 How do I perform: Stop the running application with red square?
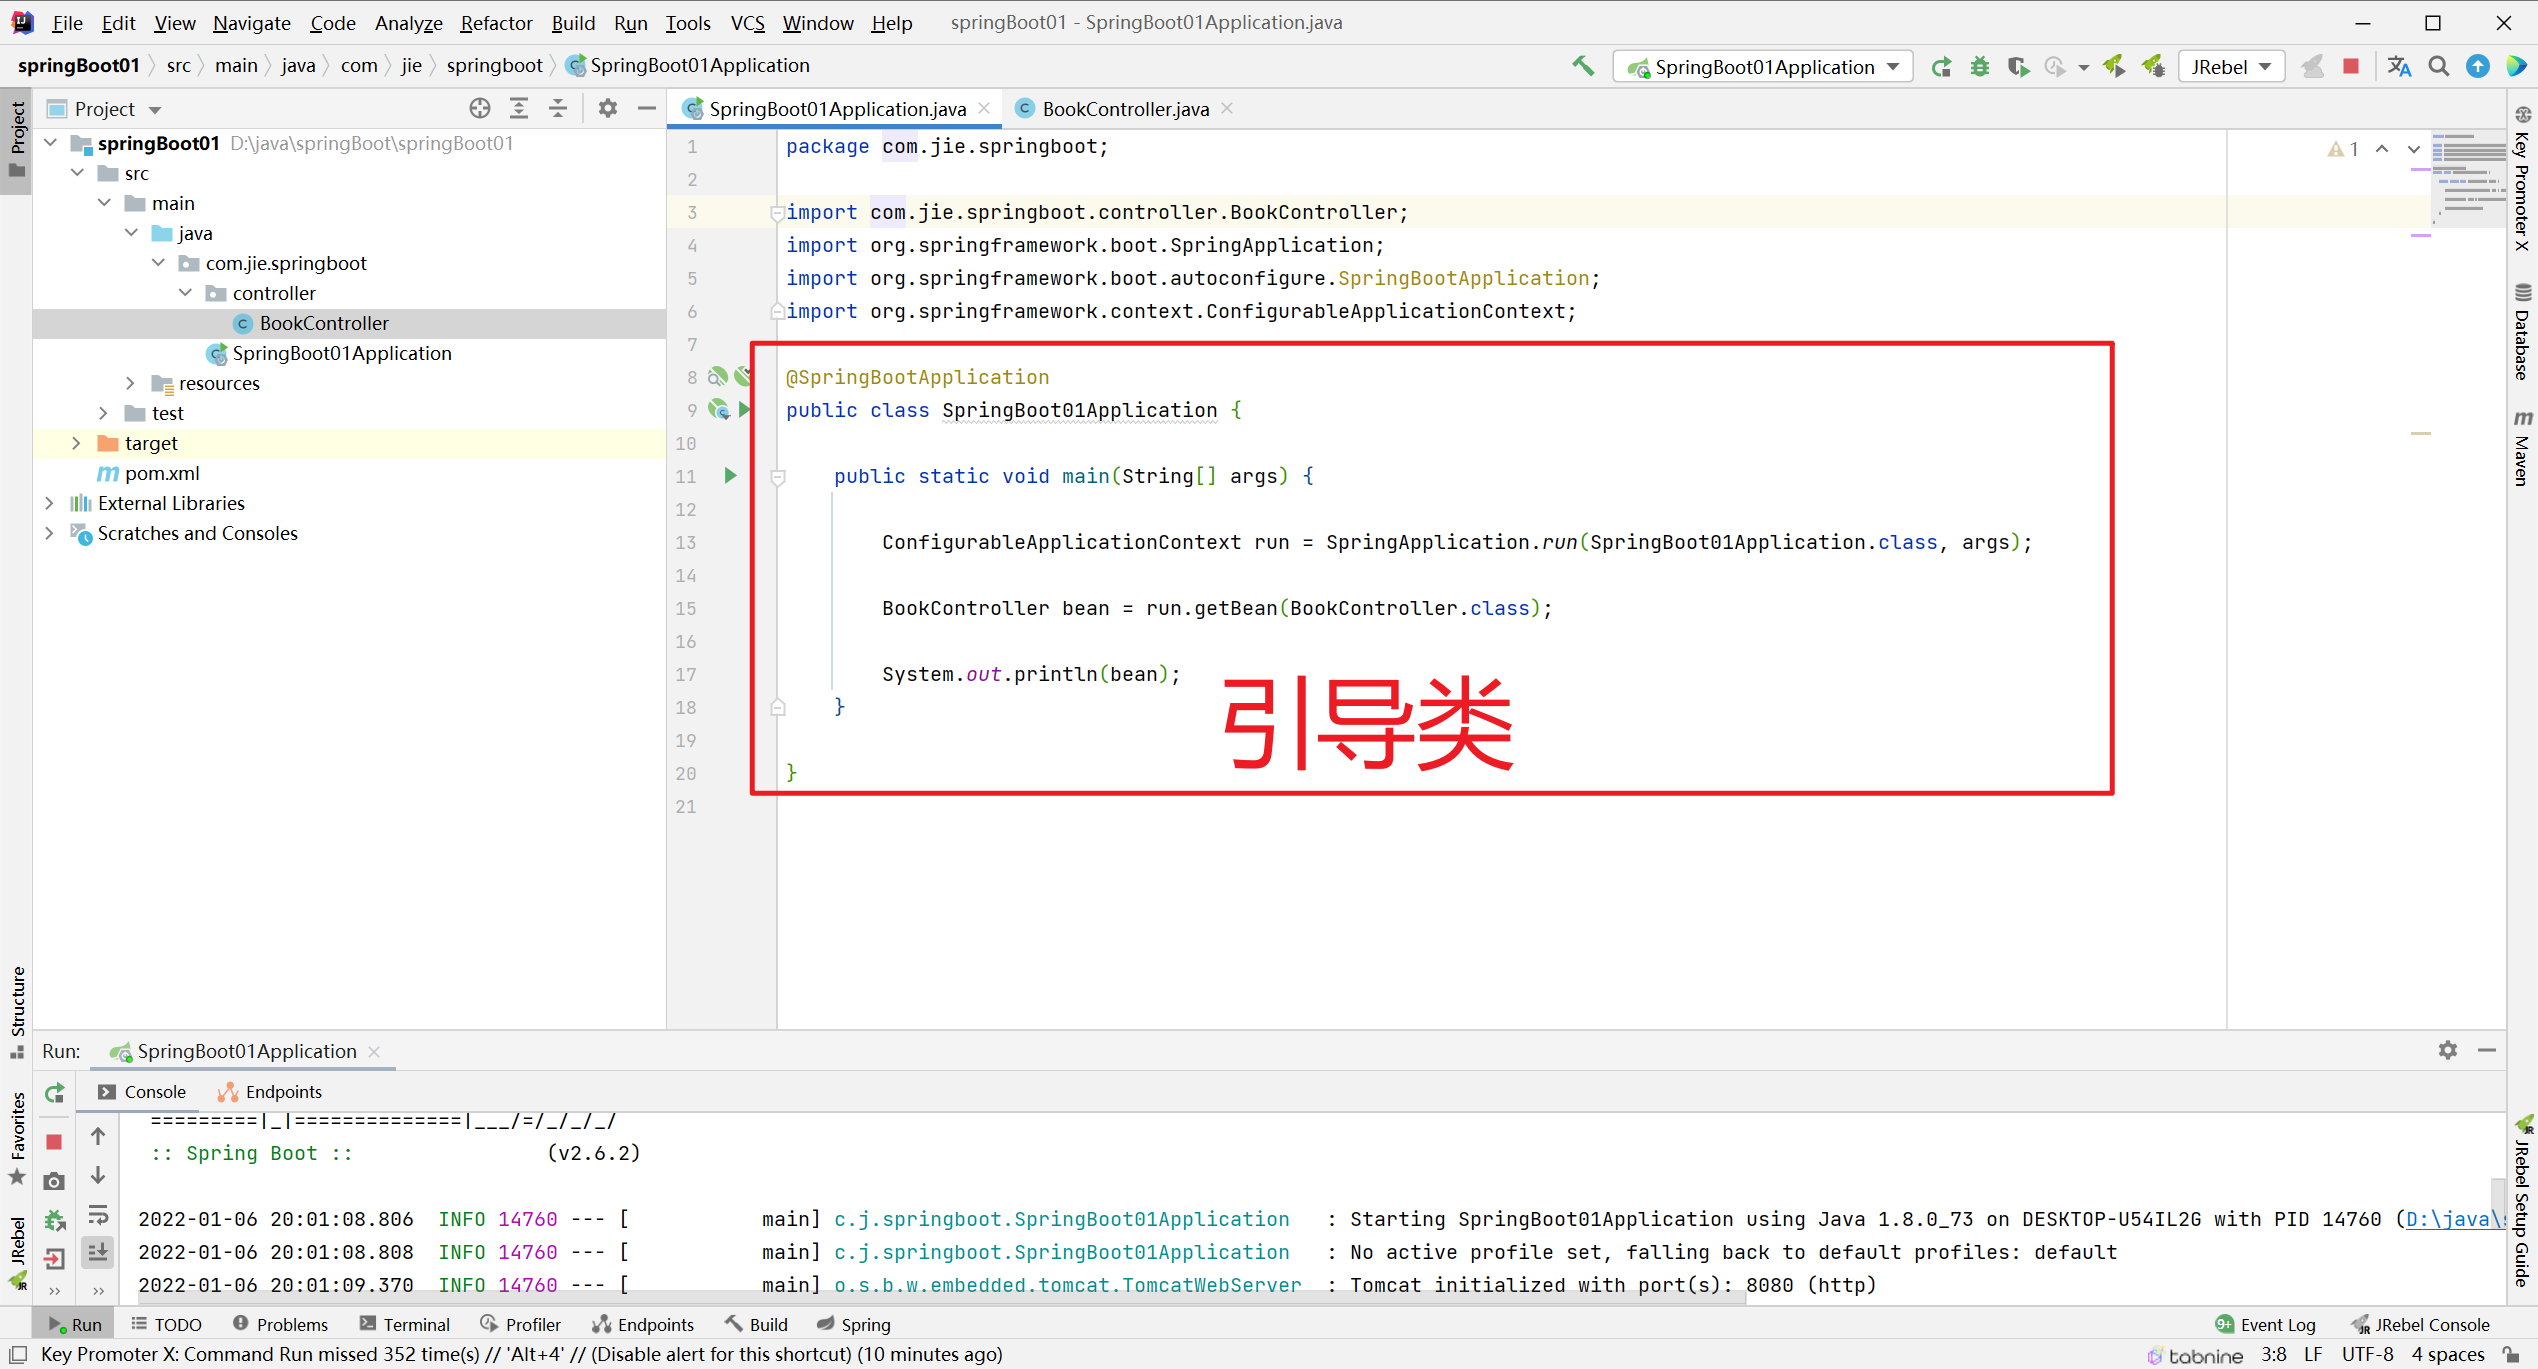tap(2352, 66)
